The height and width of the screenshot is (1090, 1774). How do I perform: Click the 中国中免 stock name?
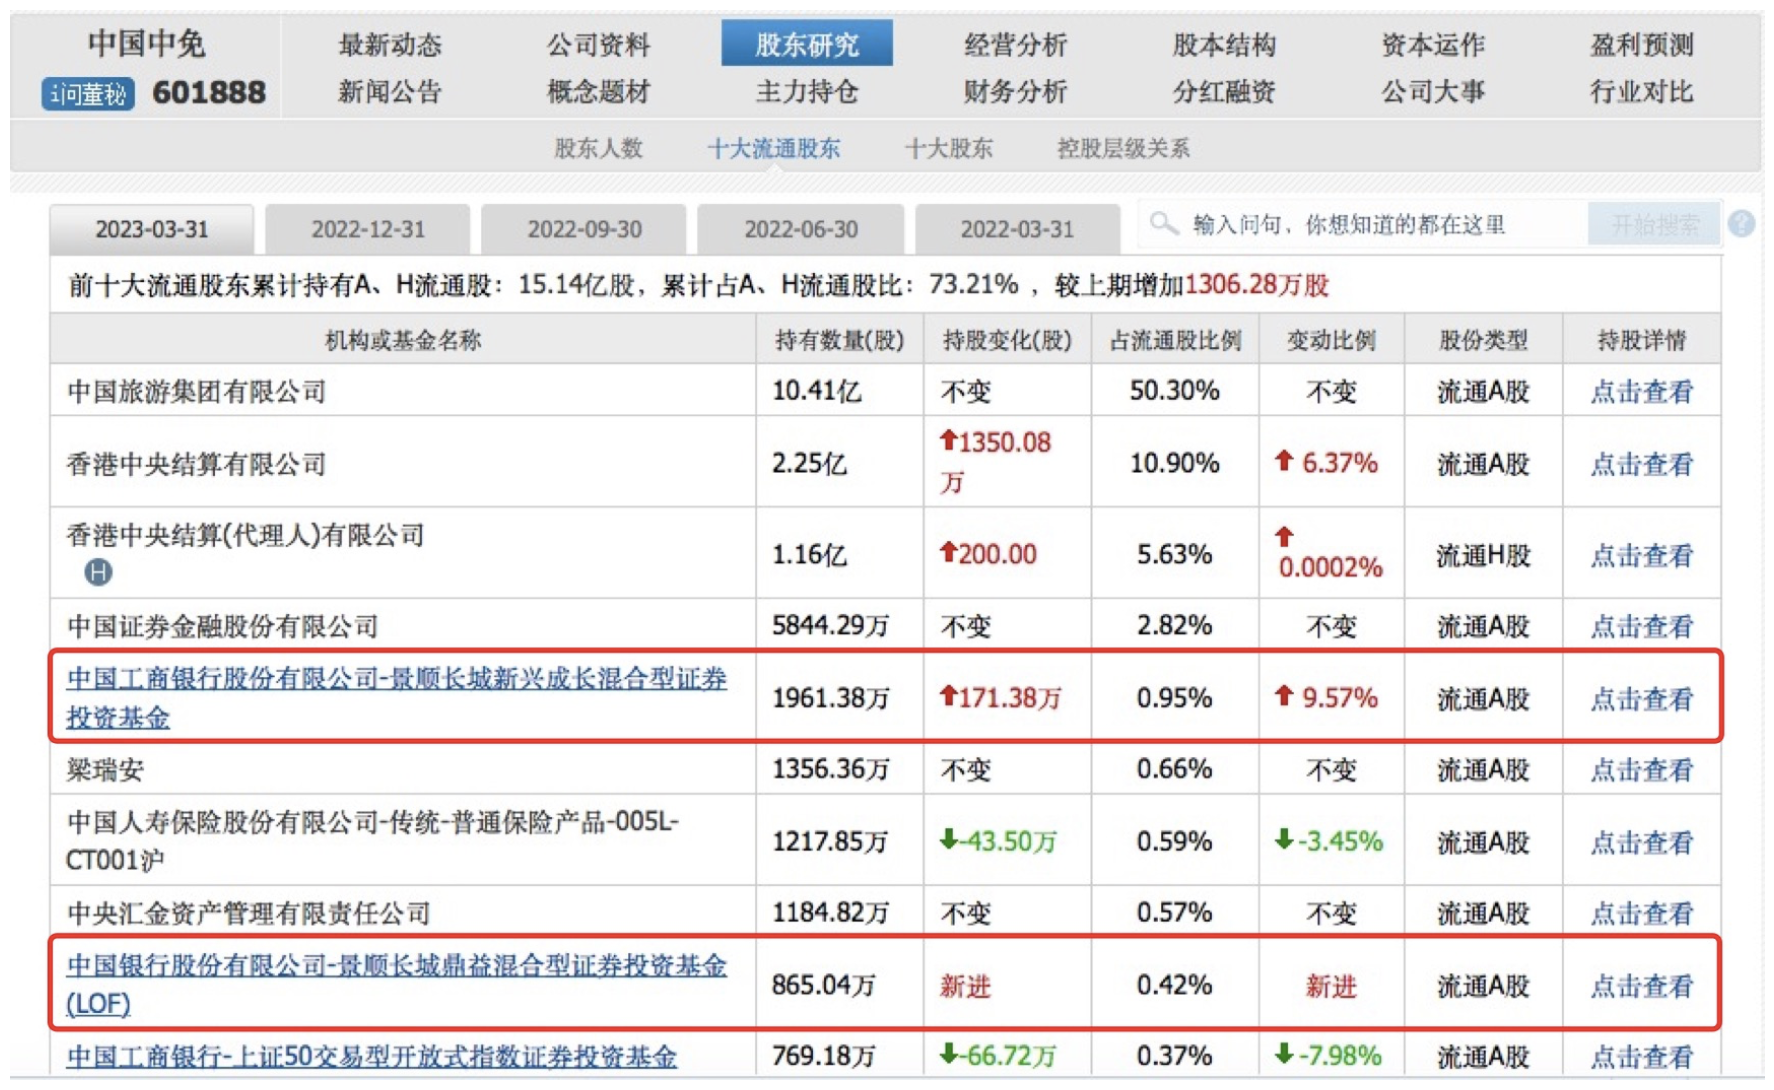point(146,44)
